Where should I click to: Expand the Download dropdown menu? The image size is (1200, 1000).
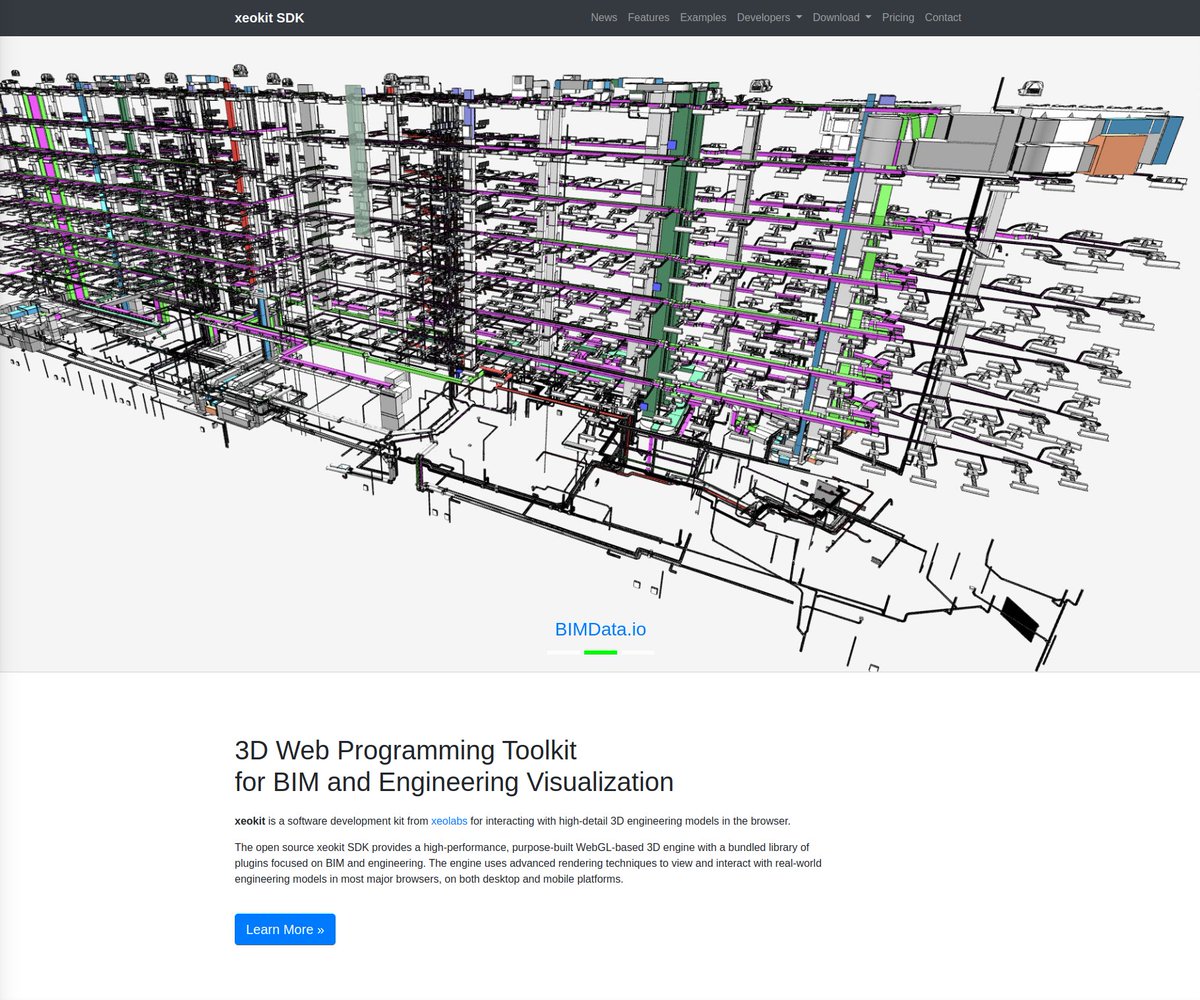coord(842,17)
